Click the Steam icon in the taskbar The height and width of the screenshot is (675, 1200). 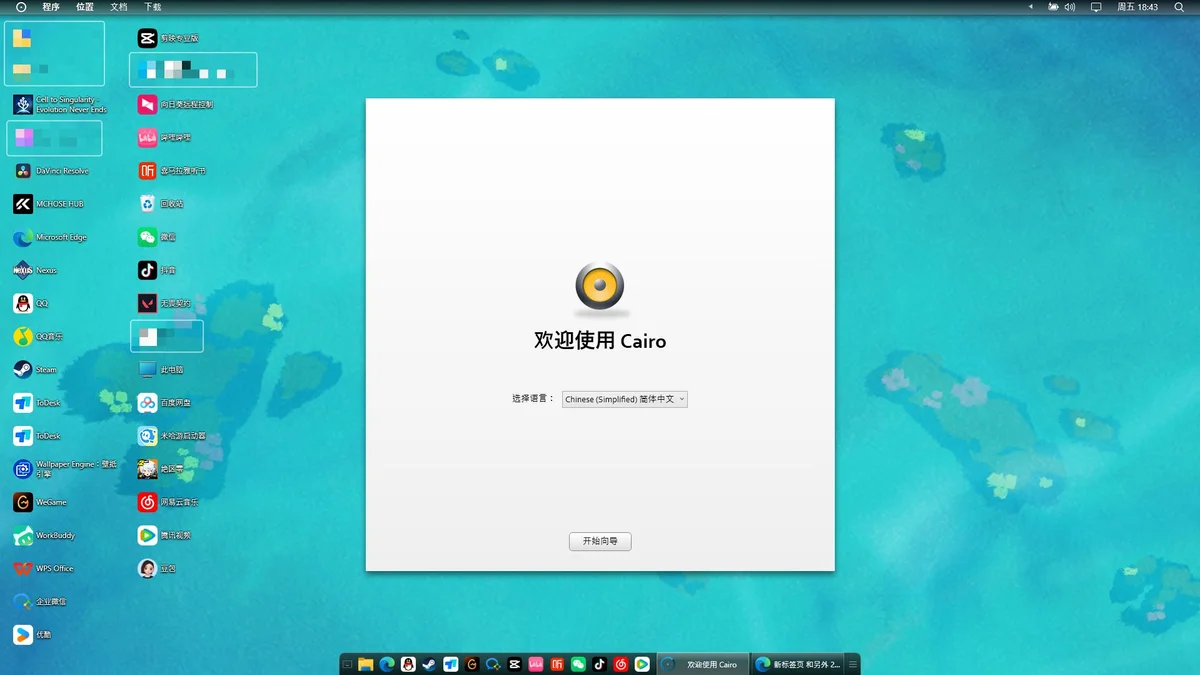429,664
